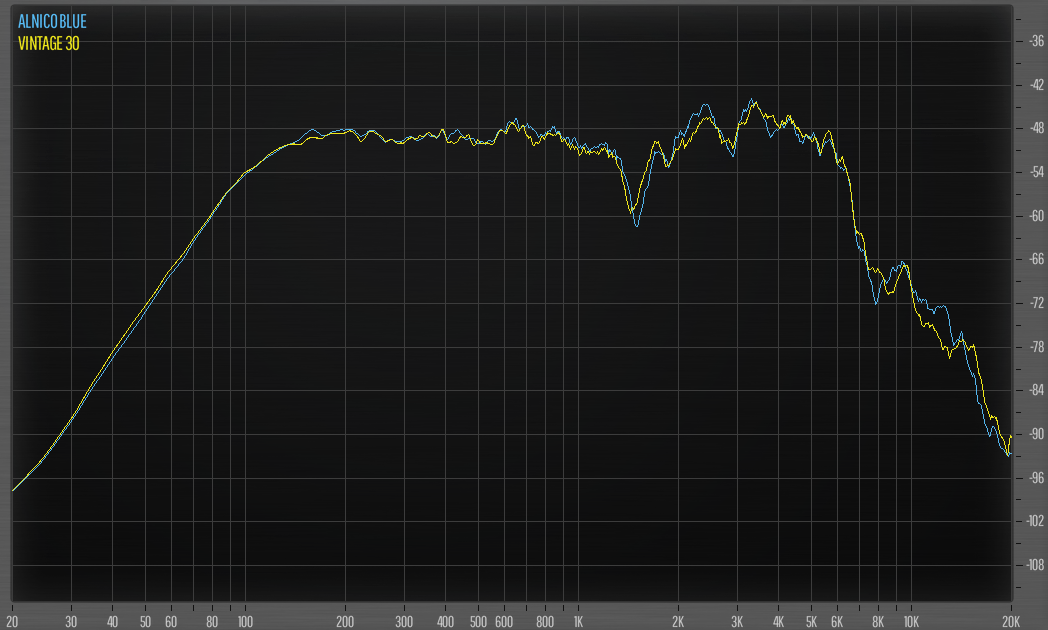Image resolution: width=1048 pixels, height=630 pixels.
Task: Click the 10K frequency axis label
Action: coord(911,621)
